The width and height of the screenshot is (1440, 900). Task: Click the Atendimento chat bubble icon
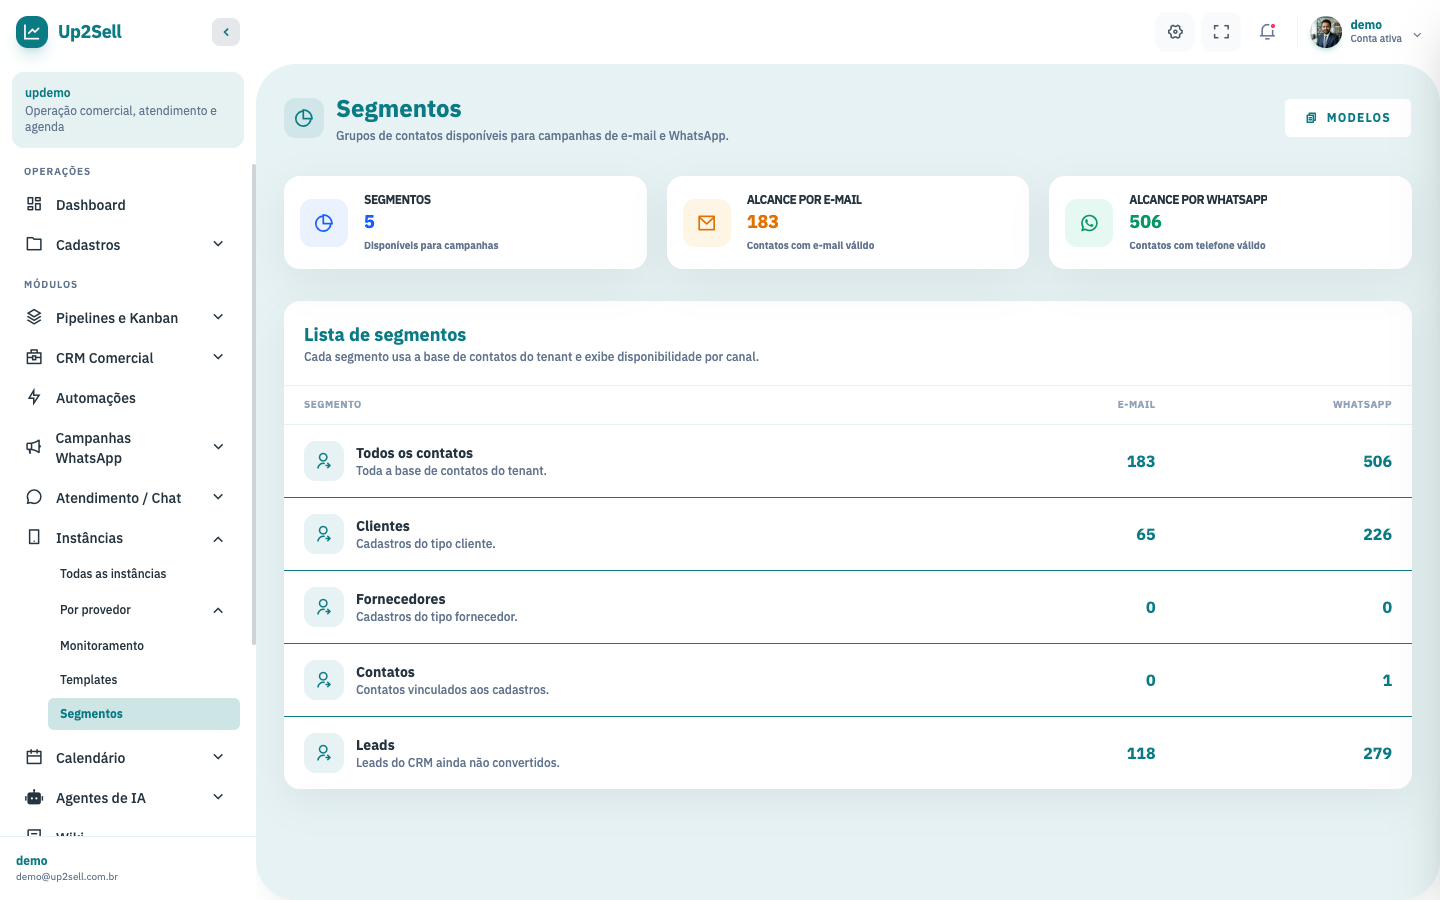(x=34, y=497)
